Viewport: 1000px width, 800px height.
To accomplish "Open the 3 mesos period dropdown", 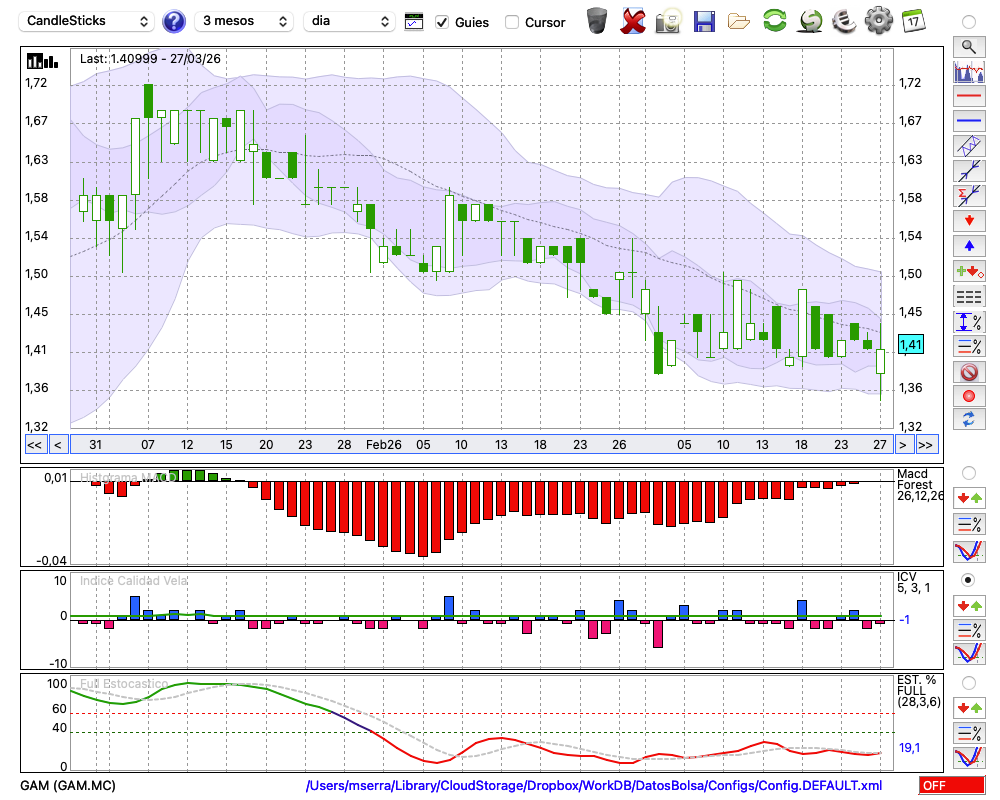I will [243, 21].
